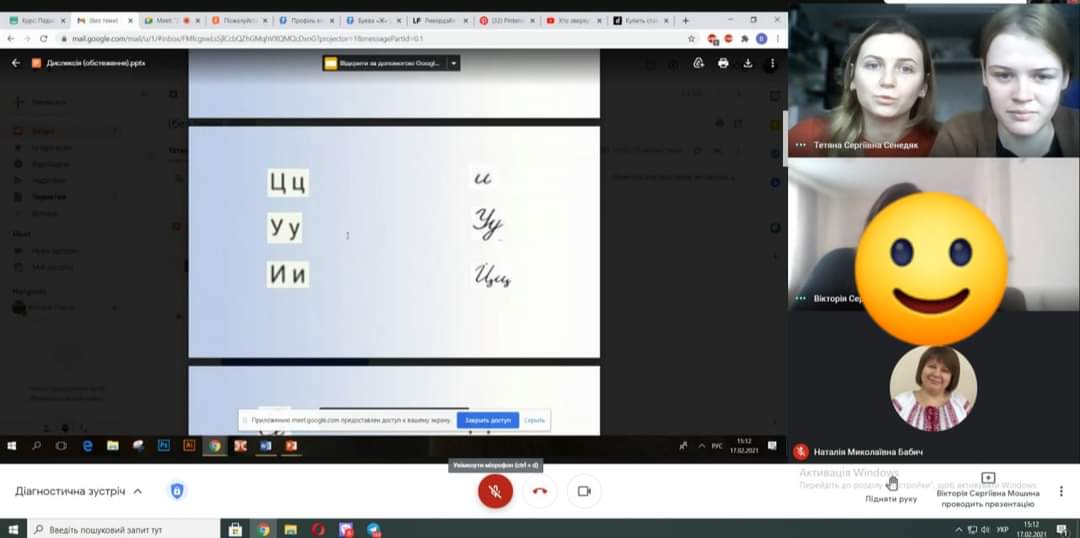Screen dimensions: 1080x538
Task: Click the blue shield safety icon
Action: pos(177,491)
